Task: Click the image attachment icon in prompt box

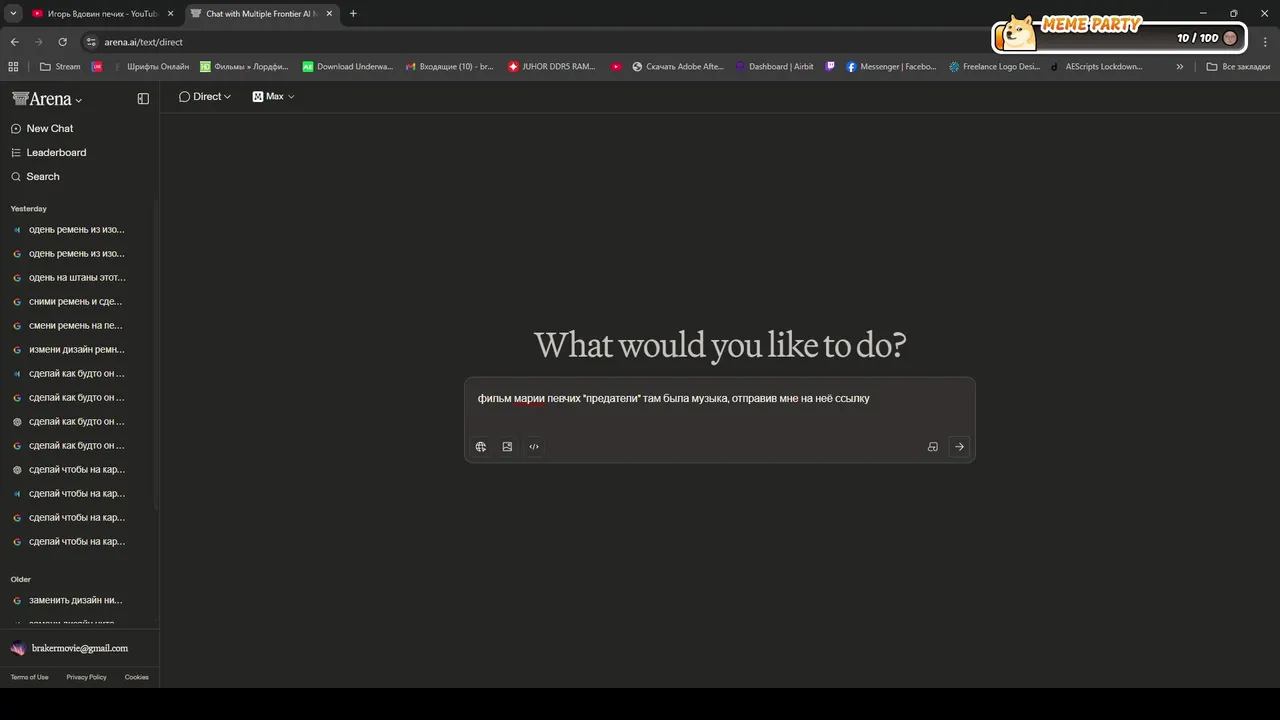Action: 507,447
